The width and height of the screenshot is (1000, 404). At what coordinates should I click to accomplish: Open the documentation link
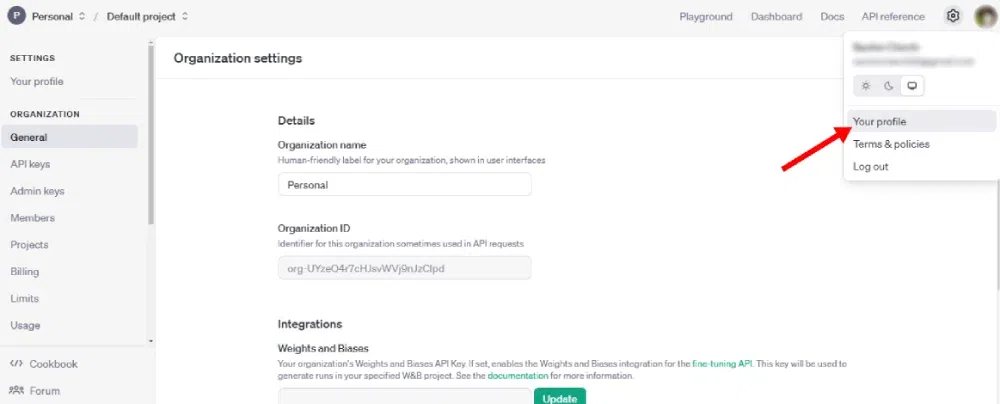(x=517, y=377)
